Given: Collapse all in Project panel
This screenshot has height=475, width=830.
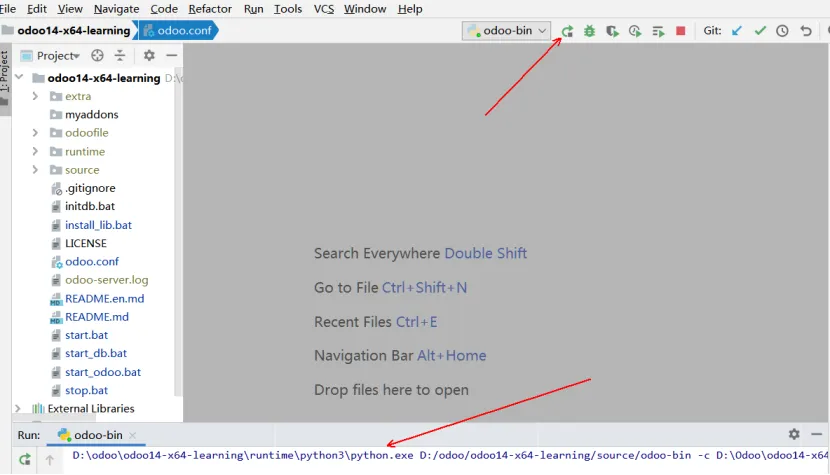Looking at the screenshot, I should coord(120,55).
